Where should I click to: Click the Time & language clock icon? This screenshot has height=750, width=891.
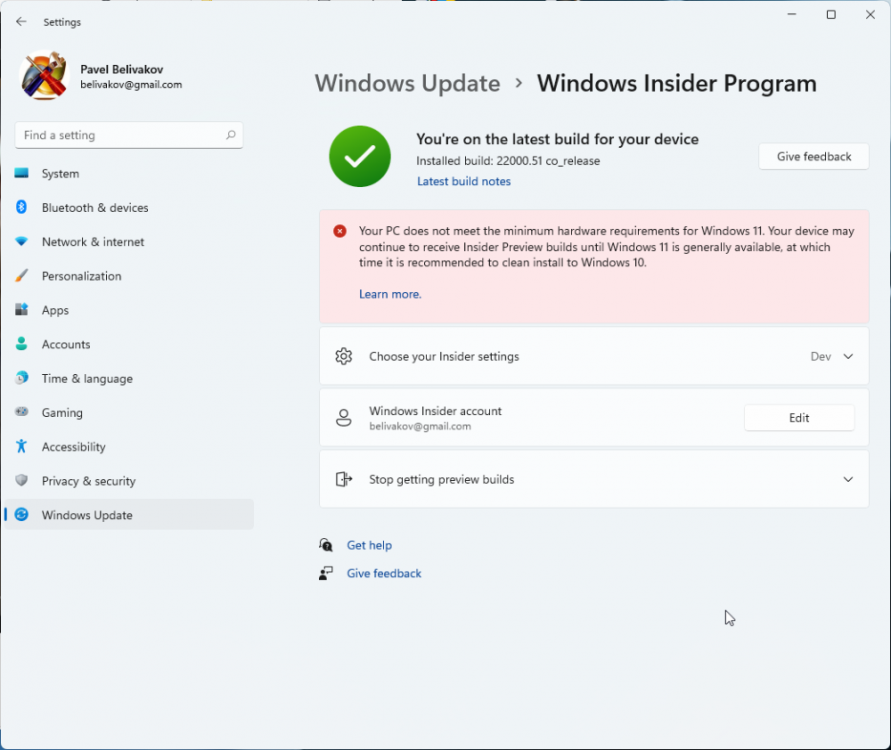[x=22, y=378]
